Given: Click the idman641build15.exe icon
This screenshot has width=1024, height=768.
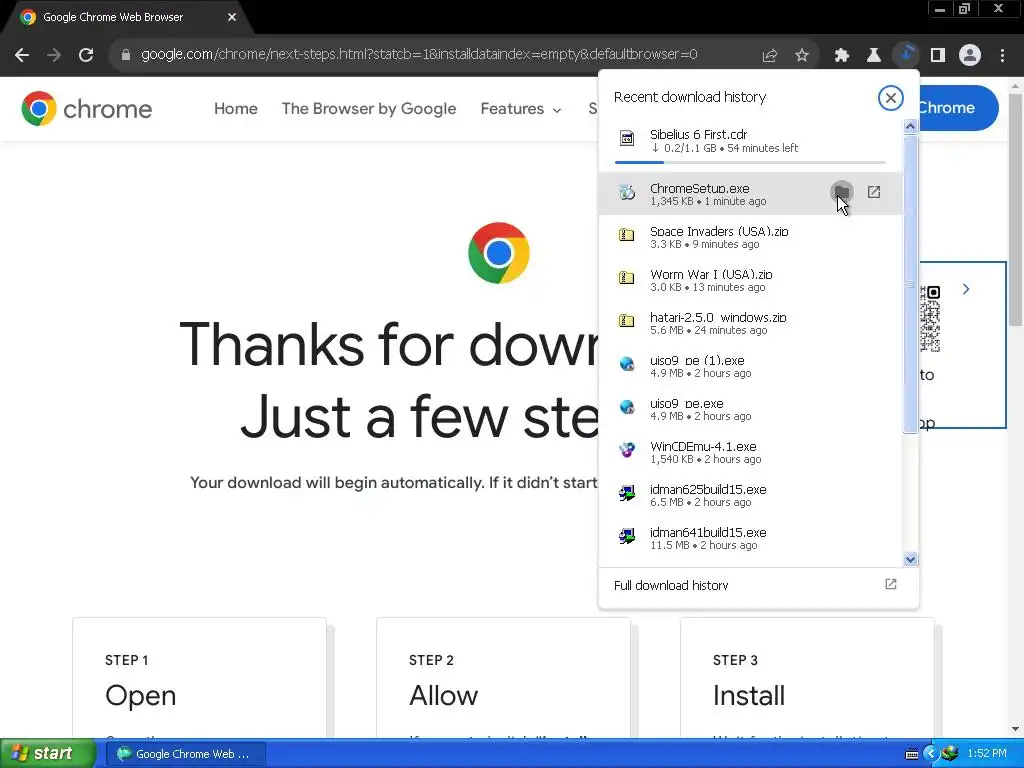Looking at the screenshot, I should coord(626,536).
